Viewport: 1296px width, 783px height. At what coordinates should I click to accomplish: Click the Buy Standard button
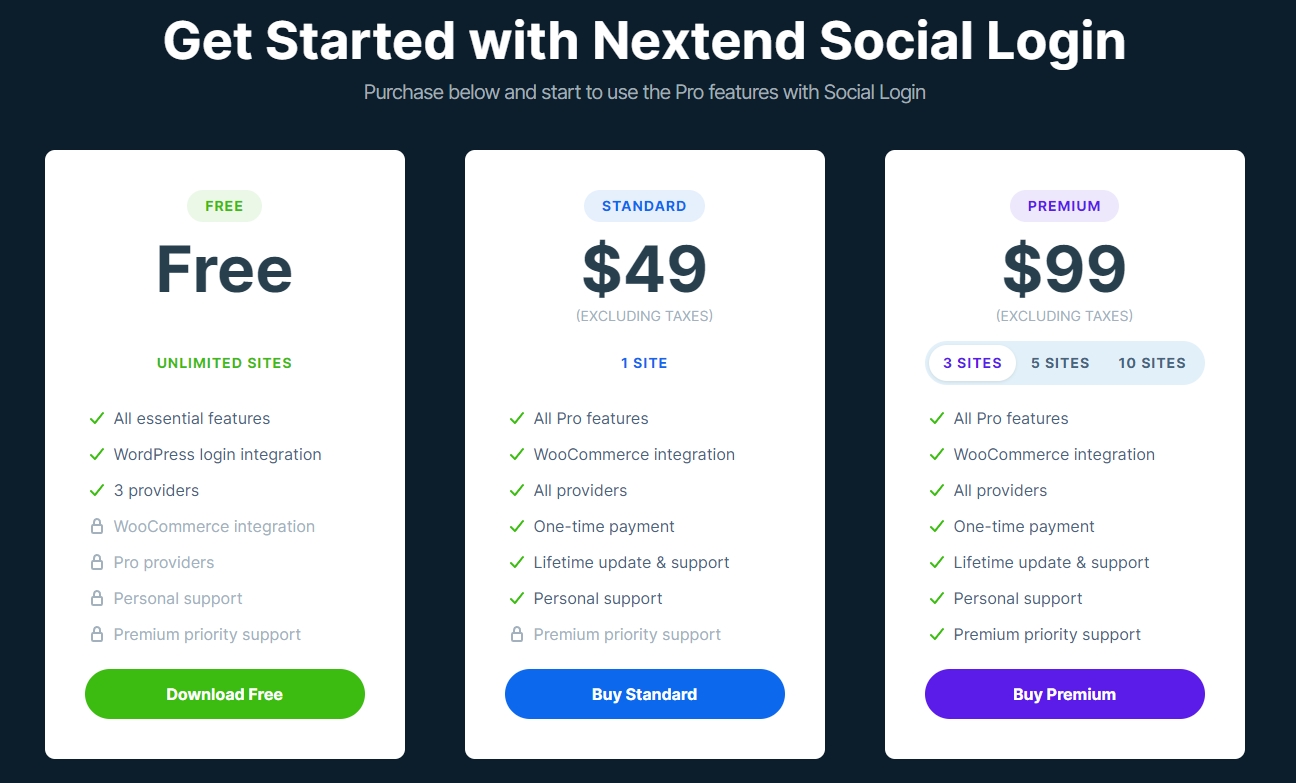coord(644,694)
